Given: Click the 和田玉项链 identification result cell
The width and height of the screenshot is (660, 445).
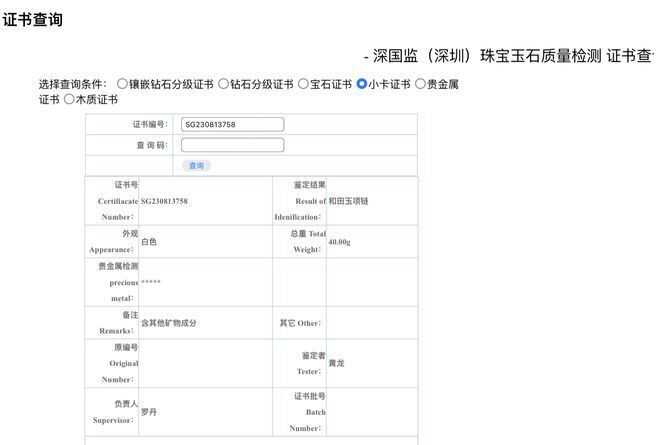Looking at the screenshot, I should 348,201.
